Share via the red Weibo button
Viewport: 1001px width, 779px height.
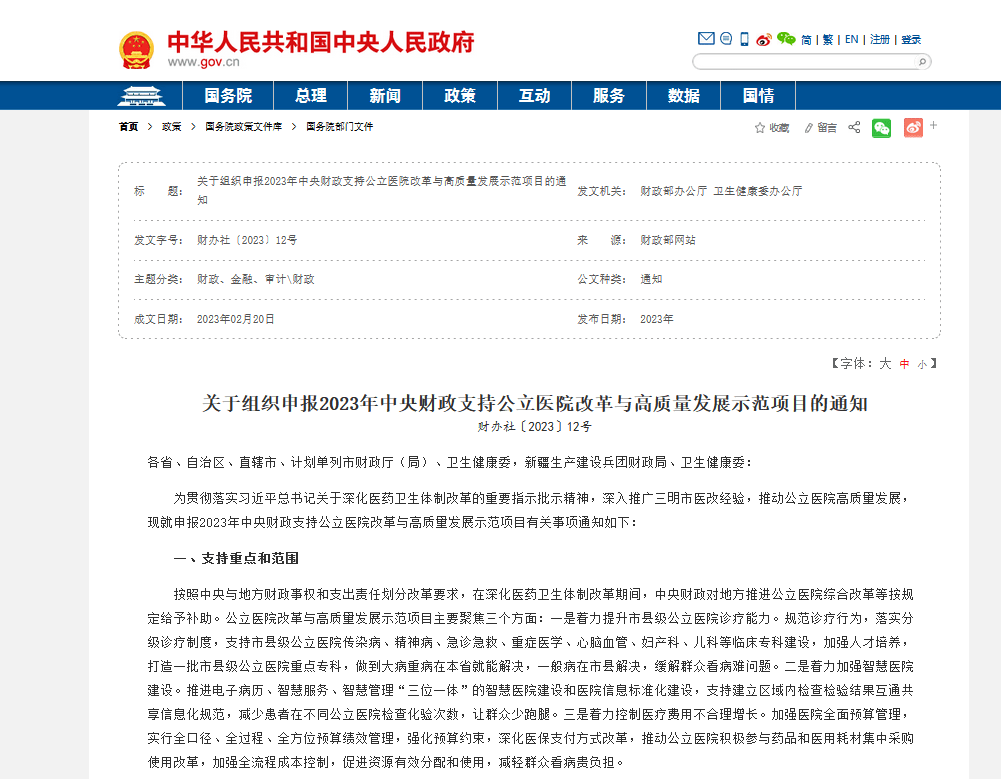[914, 128]
